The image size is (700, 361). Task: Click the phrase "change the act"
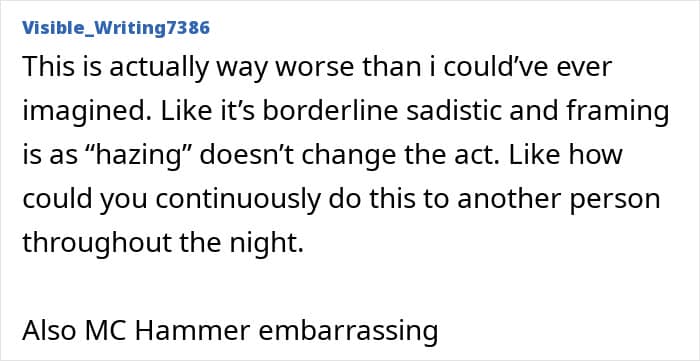click(403, 155)
